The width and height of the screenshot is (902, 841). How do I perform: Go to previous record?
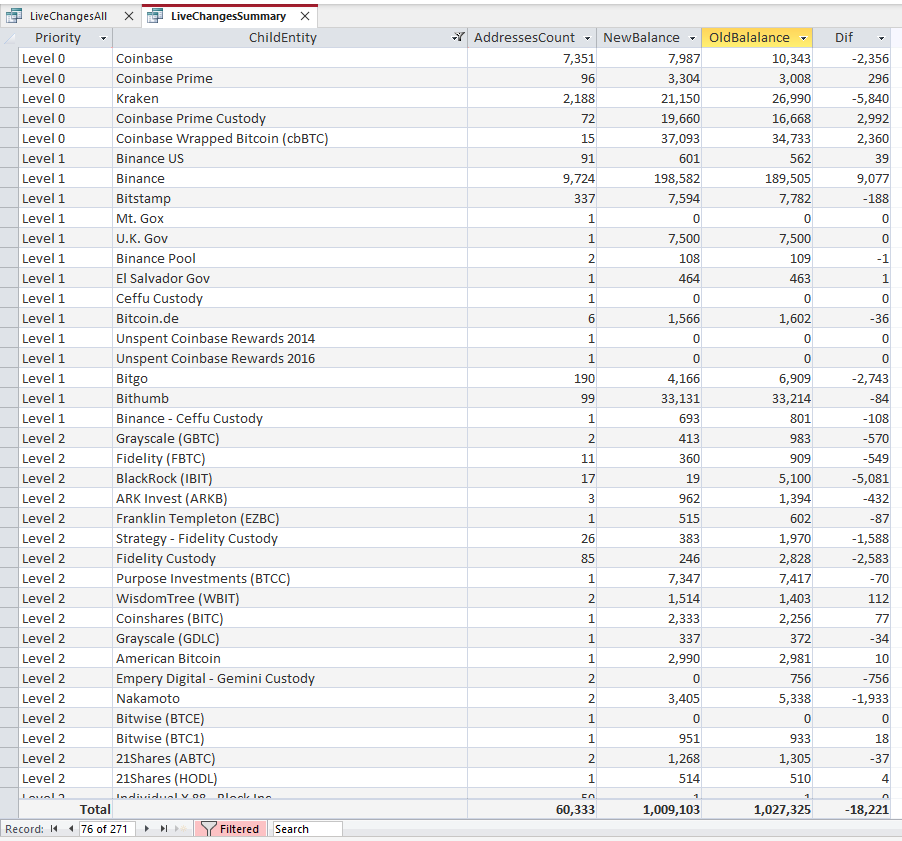[71, 829]
